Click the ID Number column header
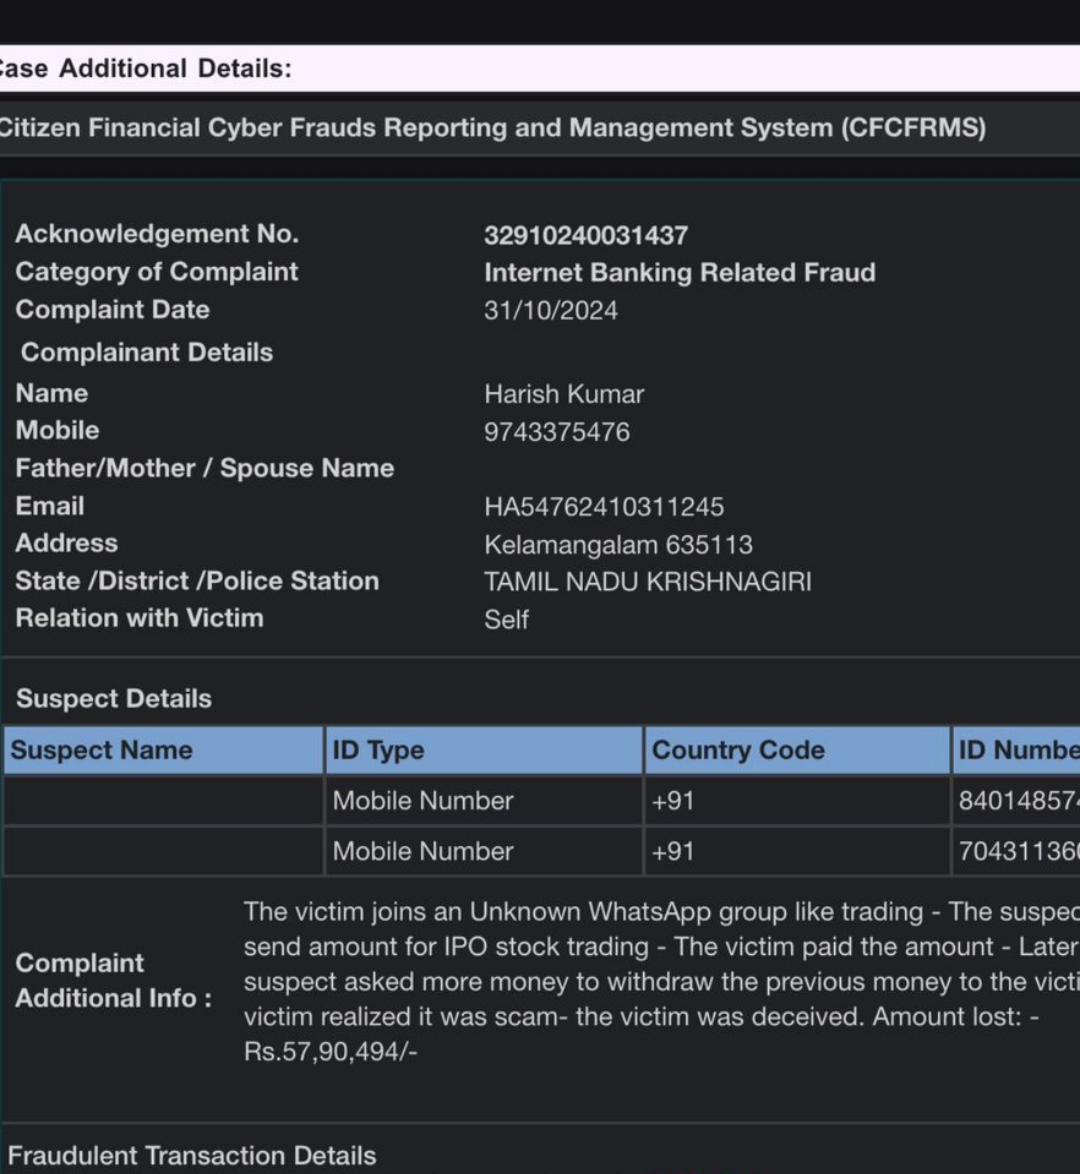The height and width of the screenshot is (1174, 1080). point(1017,751)
